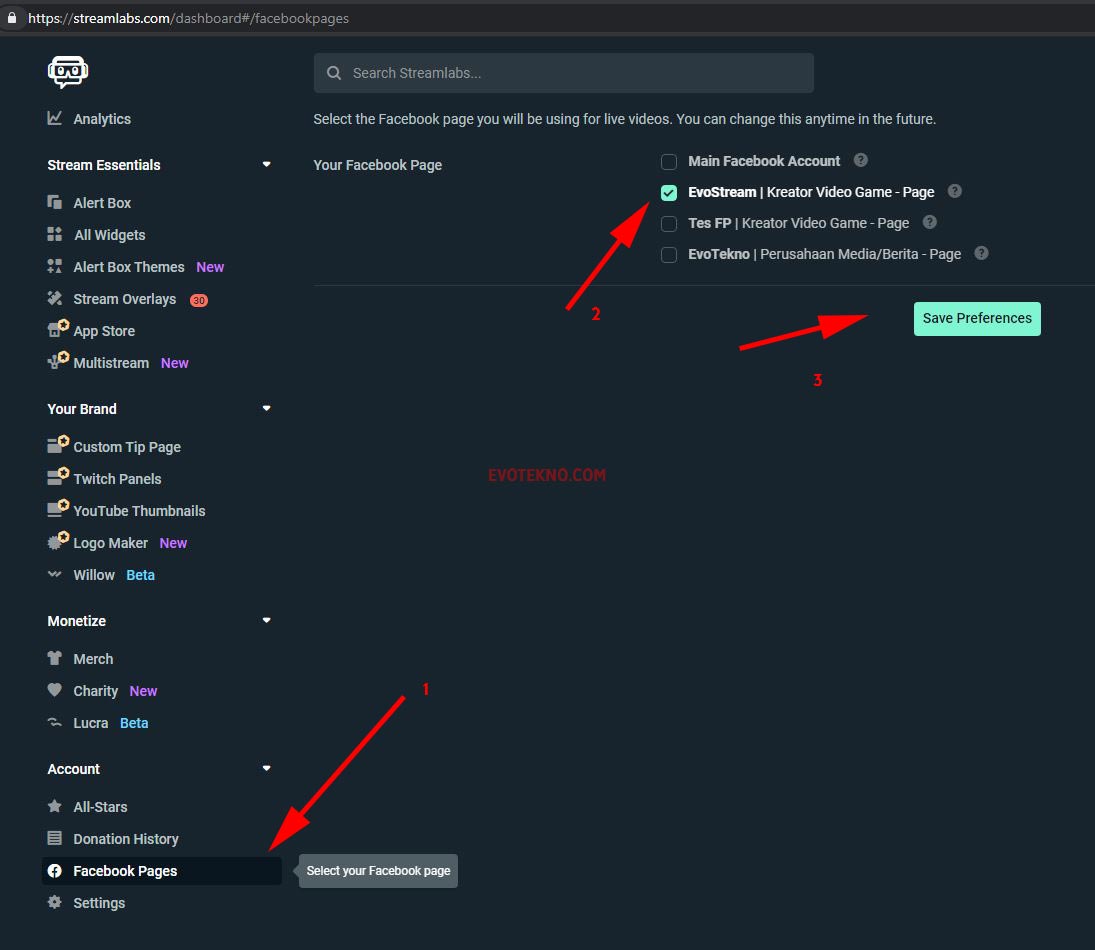The image size is (1095, 950).
Task: Click the Logo Maker New label
Action: [173, 543]
